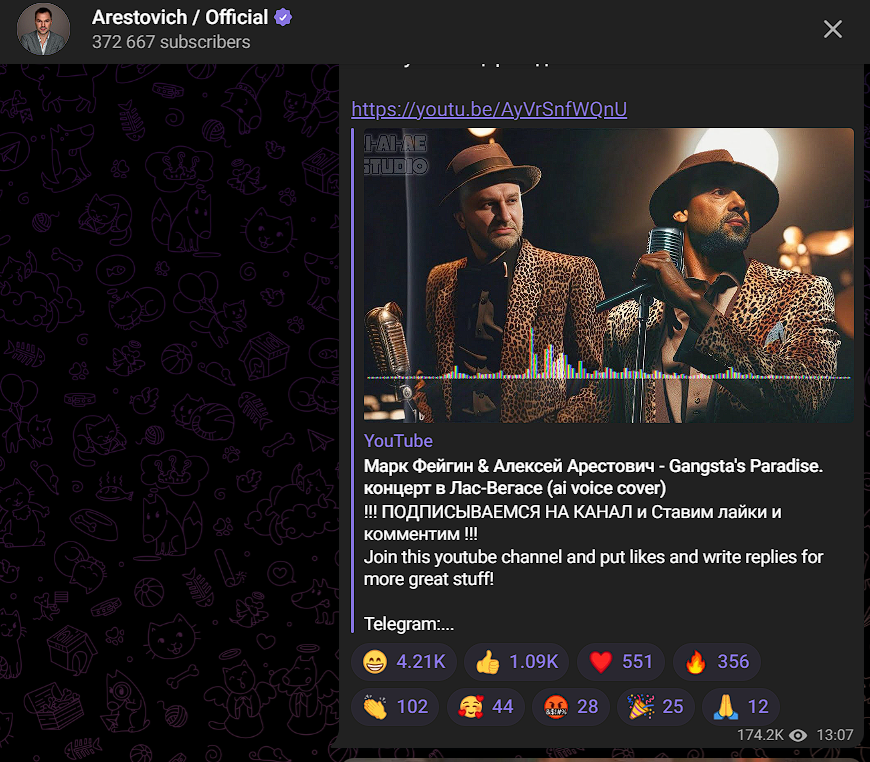
Task: Click the eye views icon beside 174.2K
Action: [x=798, y=735]
